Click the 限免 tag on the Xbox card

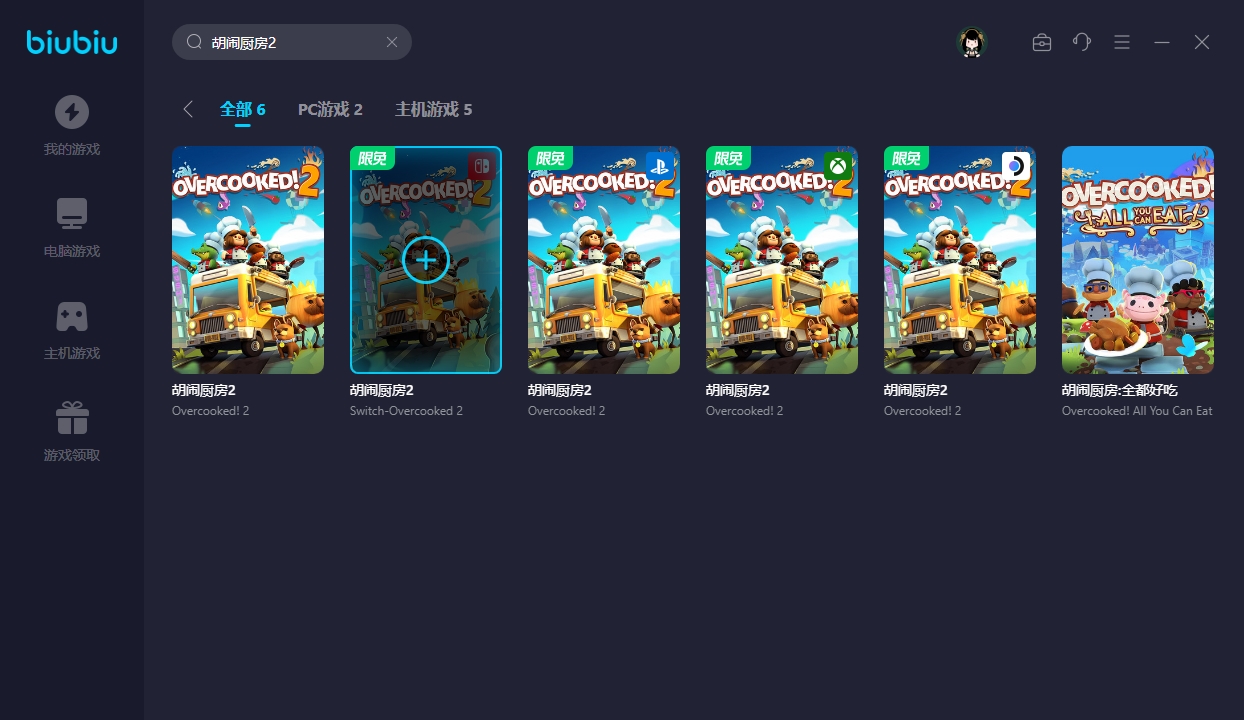(729, 158)
